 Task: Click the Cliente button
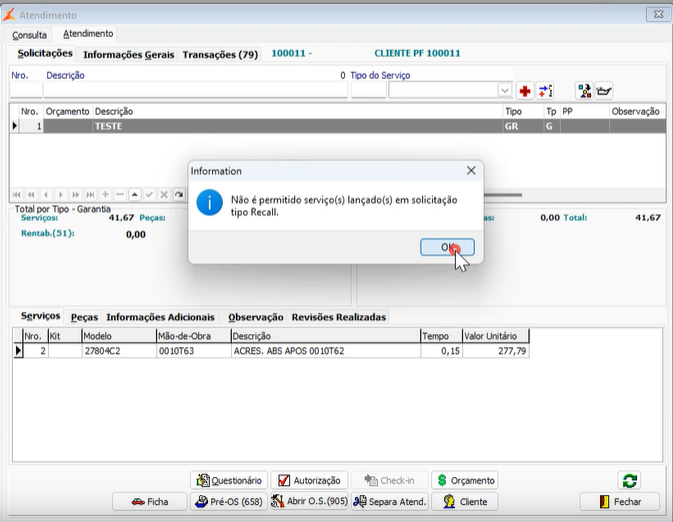click(x=465, y=501)
